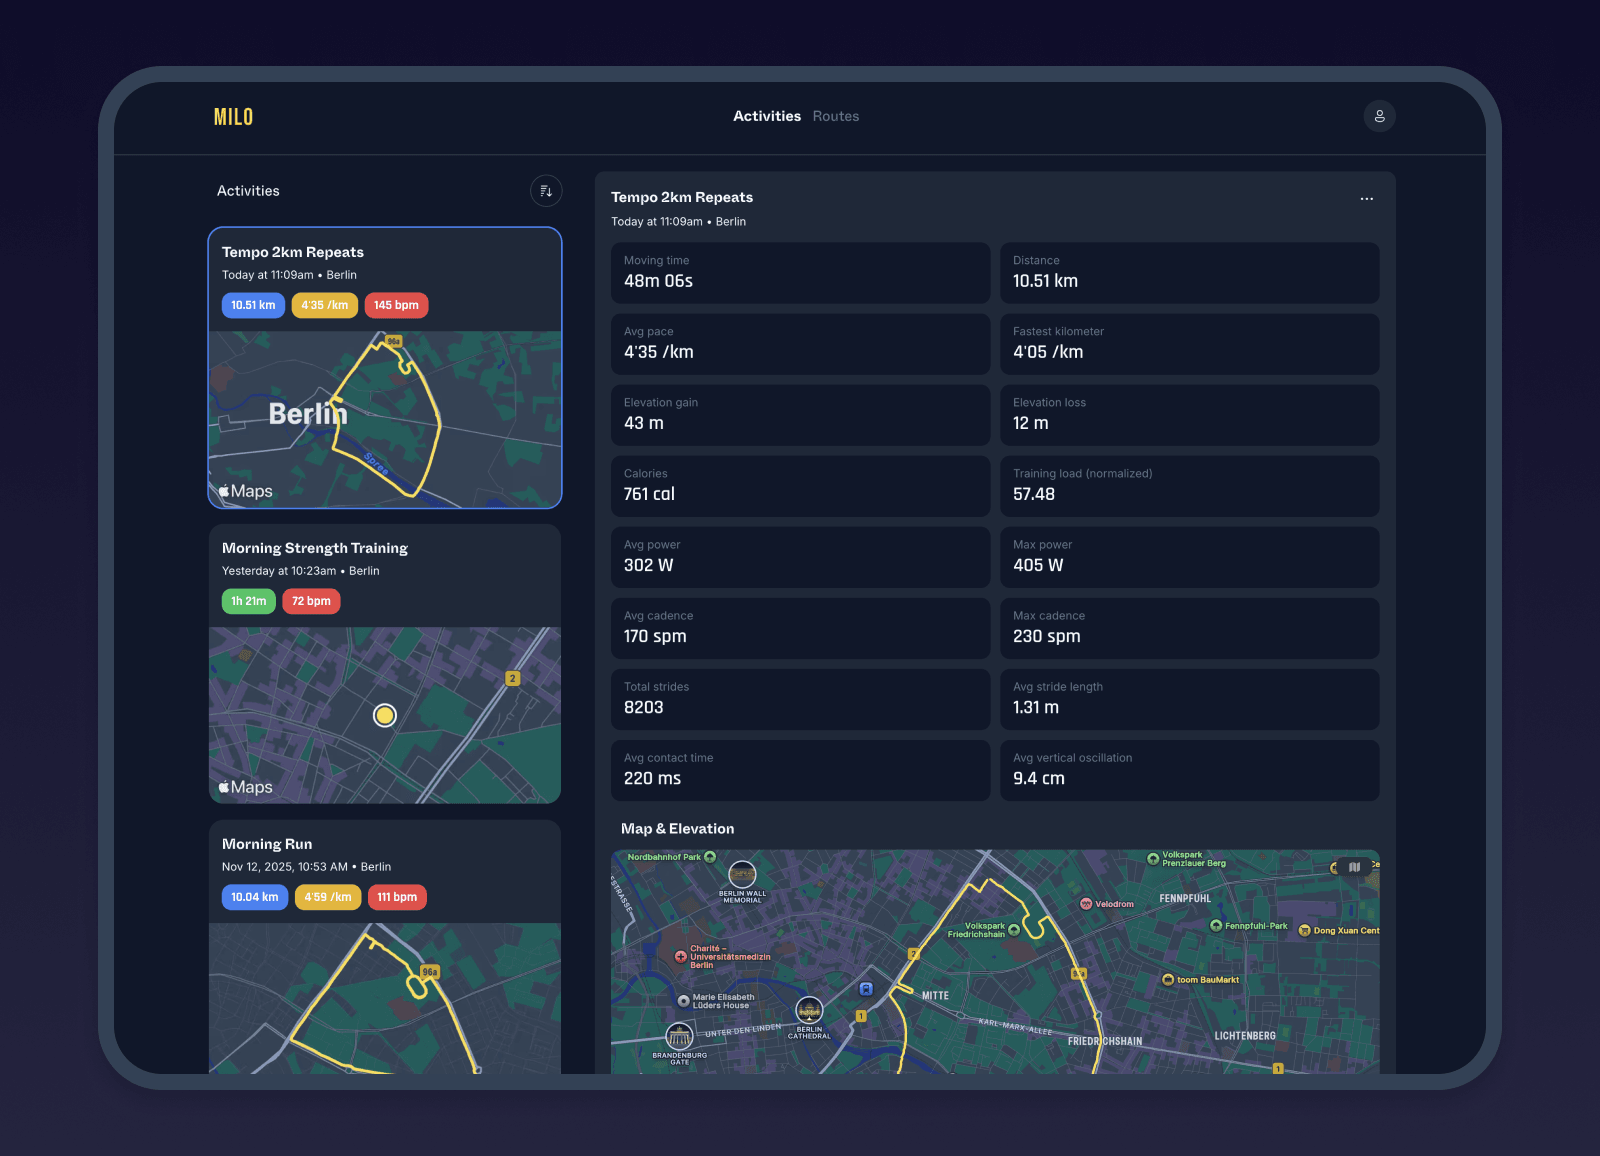Click the train station icon near Mitte

pyautogui.click(x=866, y=989)
